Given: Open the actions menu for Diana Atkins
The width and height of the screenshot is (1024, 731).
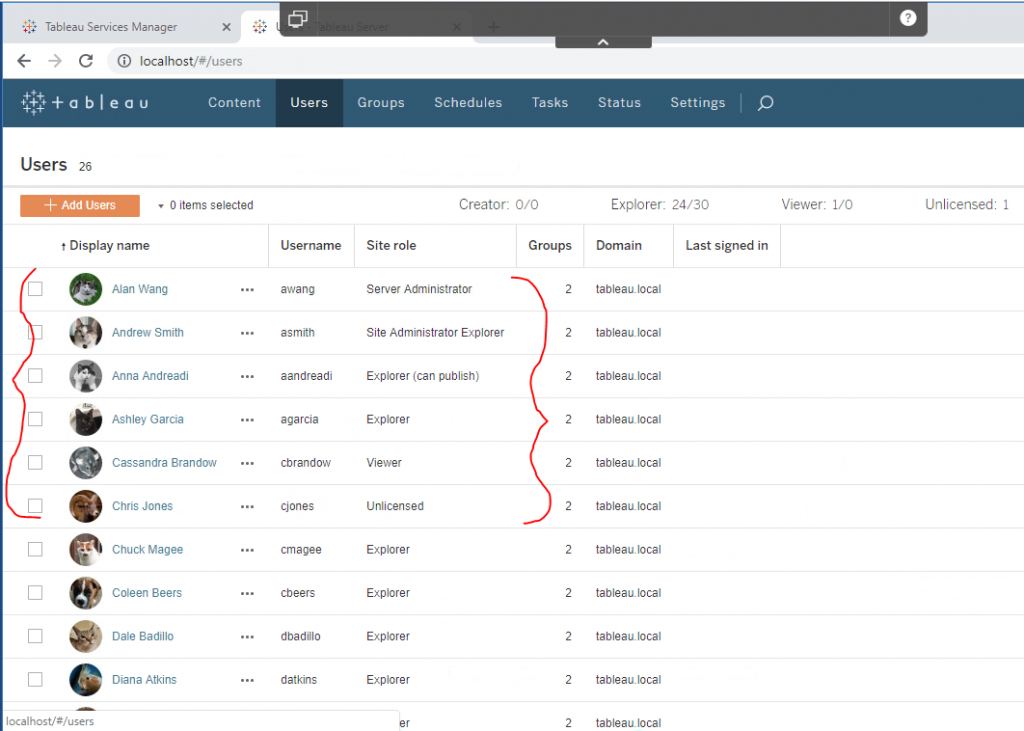Looking at the screenshot, I should point(247,679).
